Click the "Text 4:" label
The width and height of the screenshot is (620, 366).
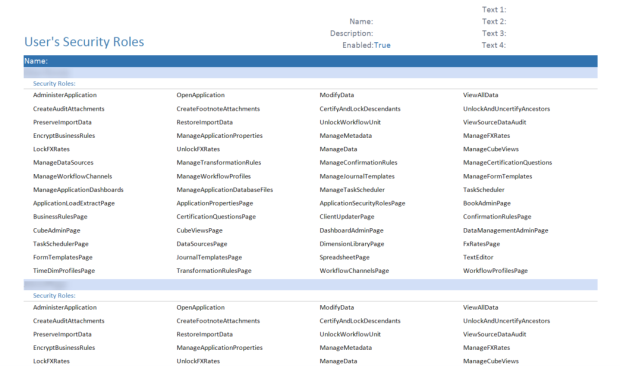click(x=494, y=45)
